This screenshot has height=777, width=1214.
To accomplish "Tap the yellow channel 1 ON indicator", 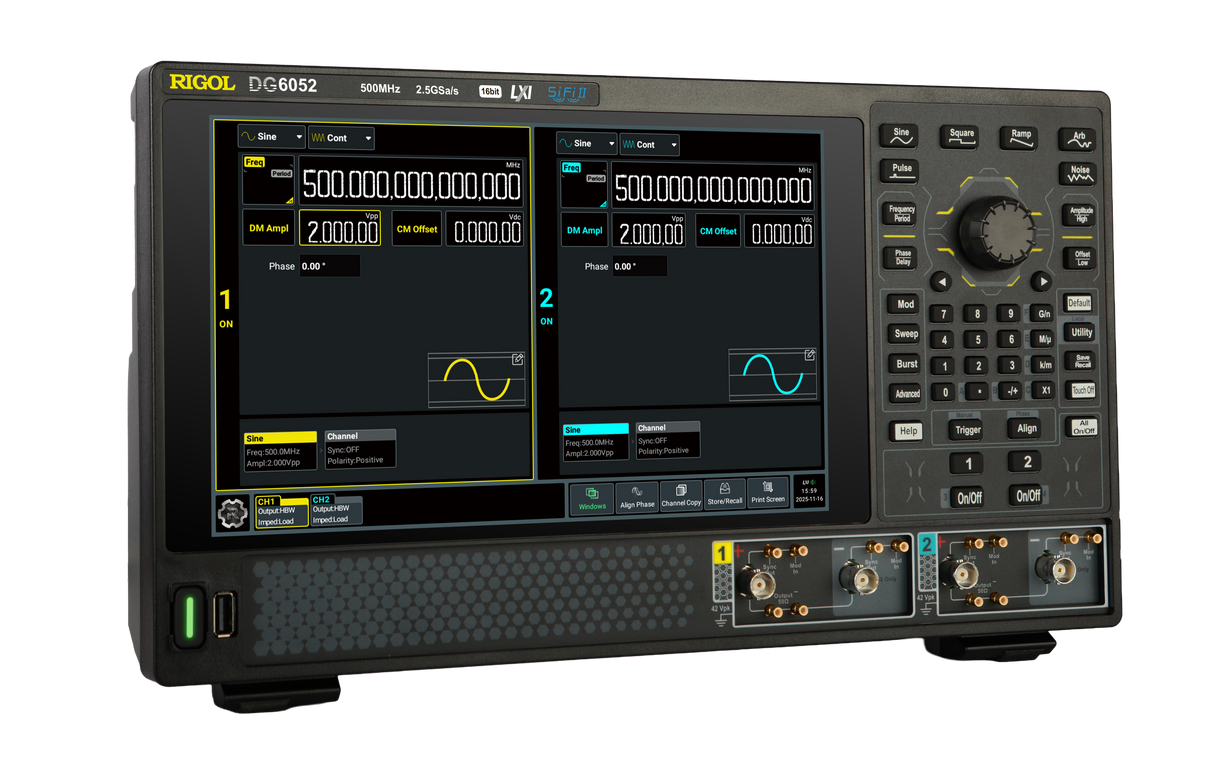I will (x=226, y=324).
